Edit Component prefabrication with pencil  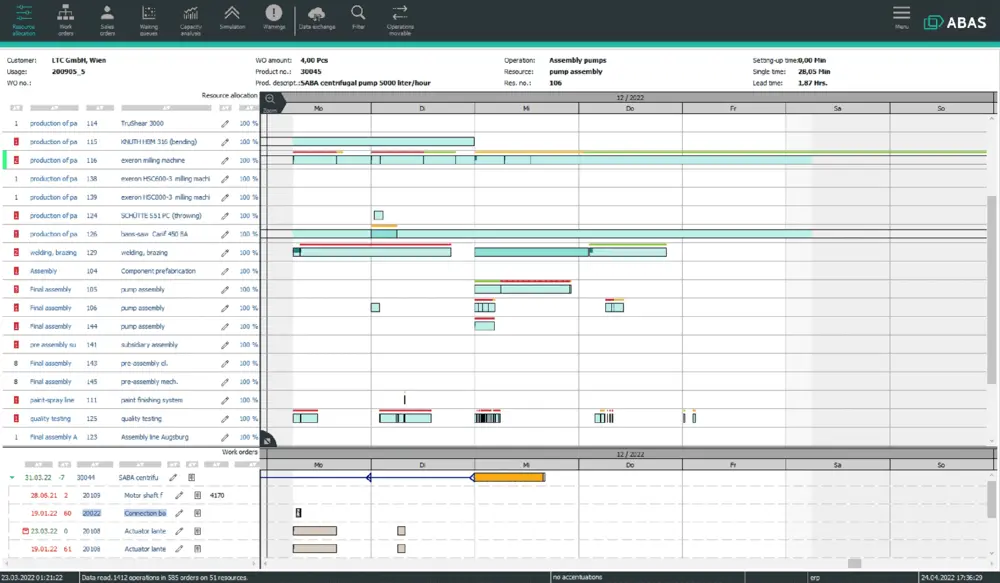tap(225, 271)
